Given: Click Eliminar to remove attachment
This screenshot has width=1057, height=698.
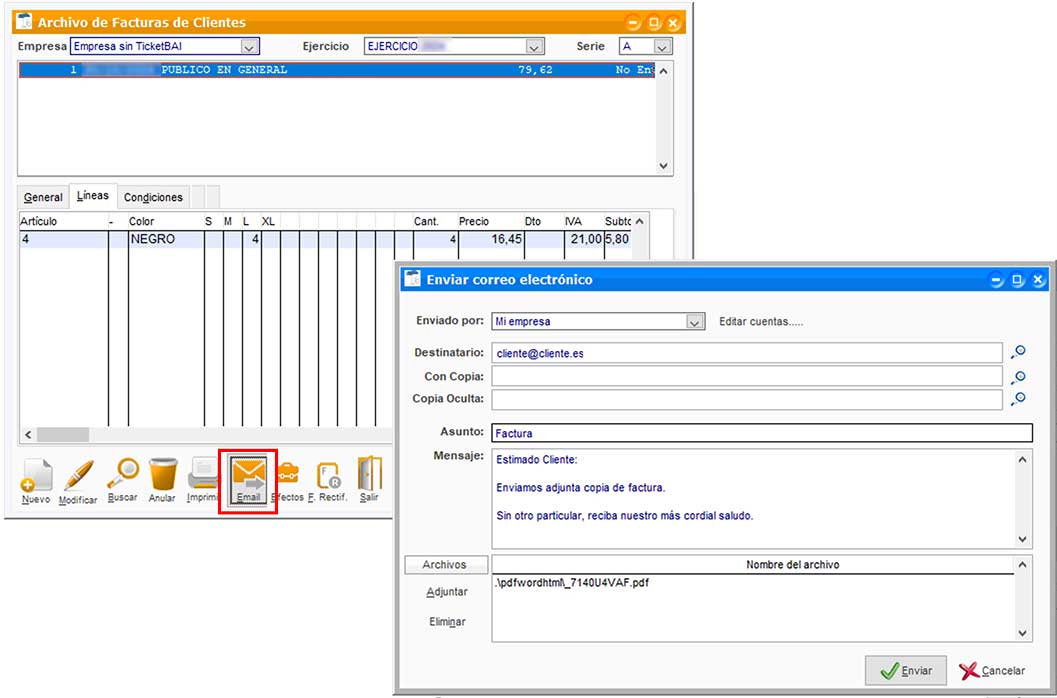Looking at the screenshot, I should 447,622.
